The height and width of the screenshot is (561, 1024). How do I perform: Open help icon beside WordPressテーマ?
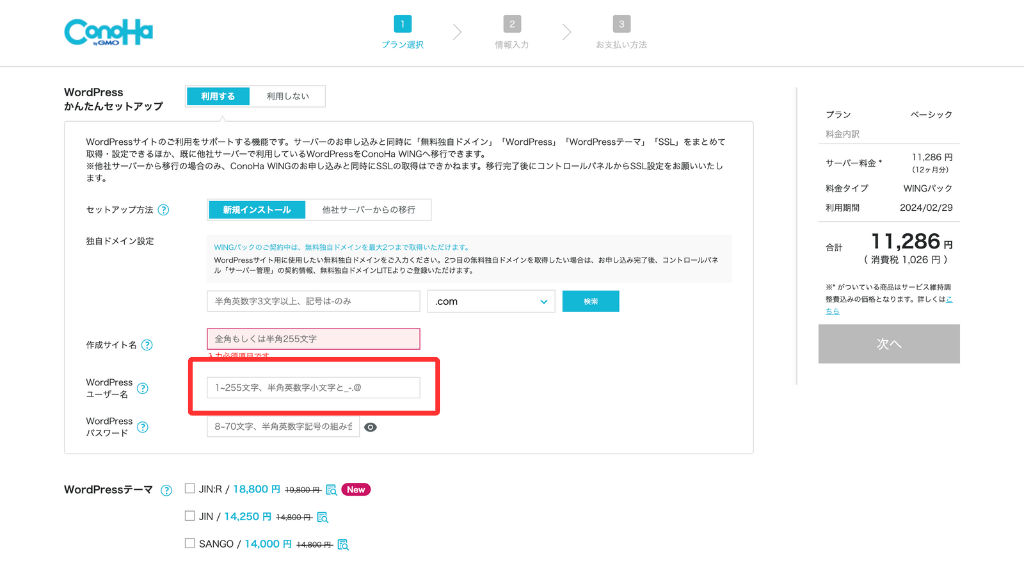point(167,490)
